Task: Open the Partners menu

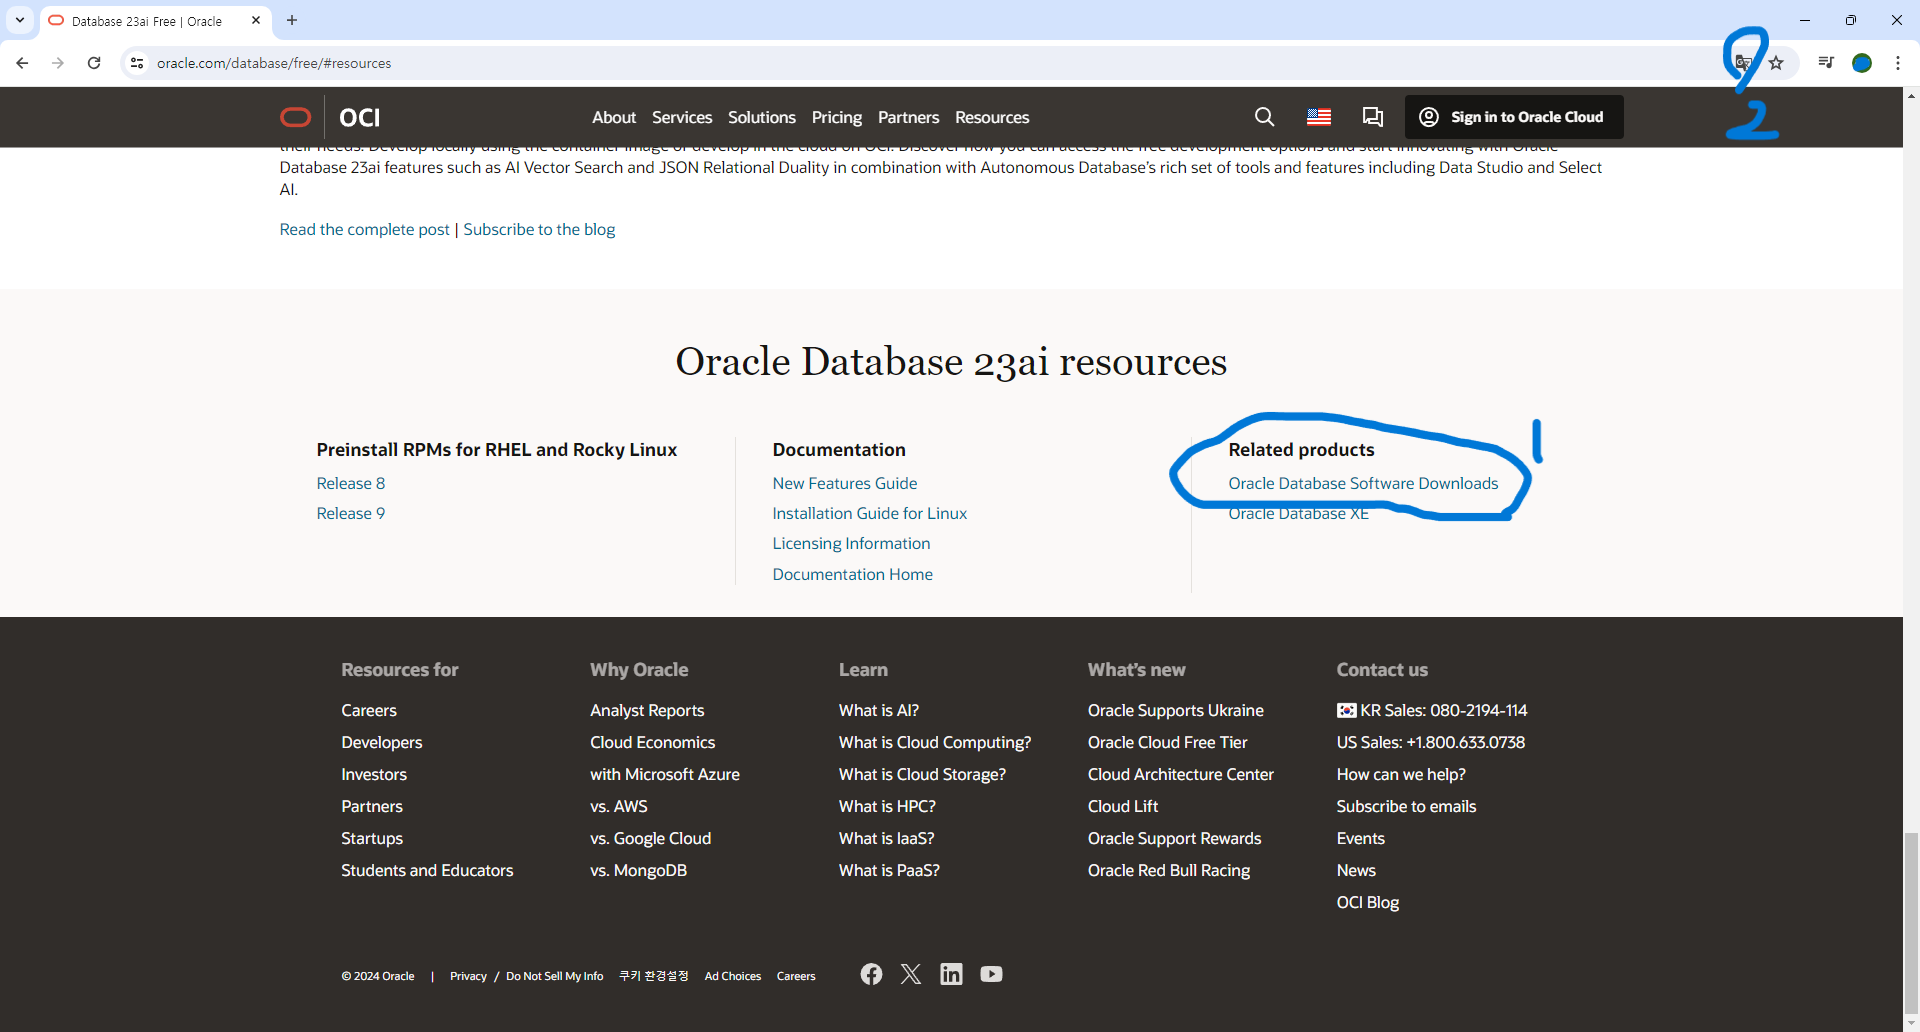Action: (908, 117)
